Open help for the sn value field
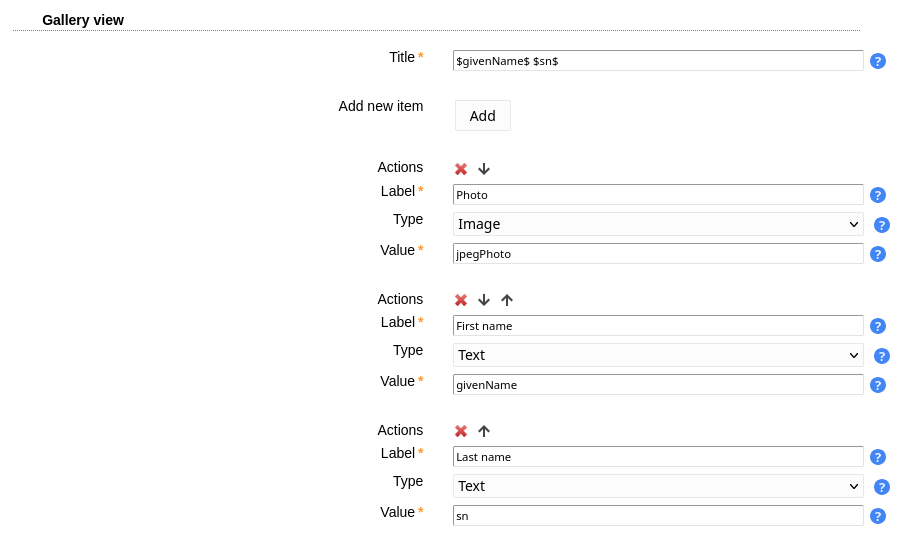 pyautogui.click(x=878, y=516)
